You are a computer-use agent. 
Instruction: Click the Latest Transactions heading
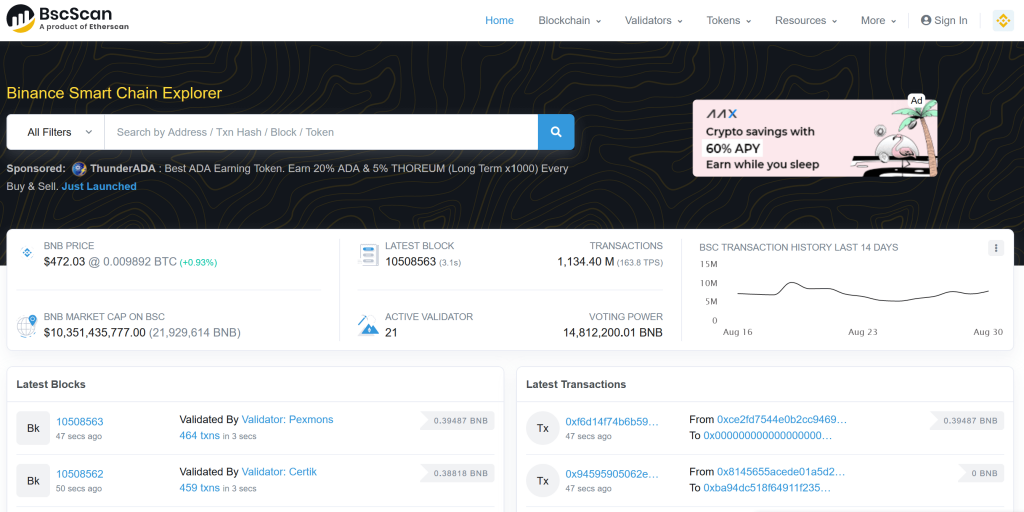tap(576, 384)
